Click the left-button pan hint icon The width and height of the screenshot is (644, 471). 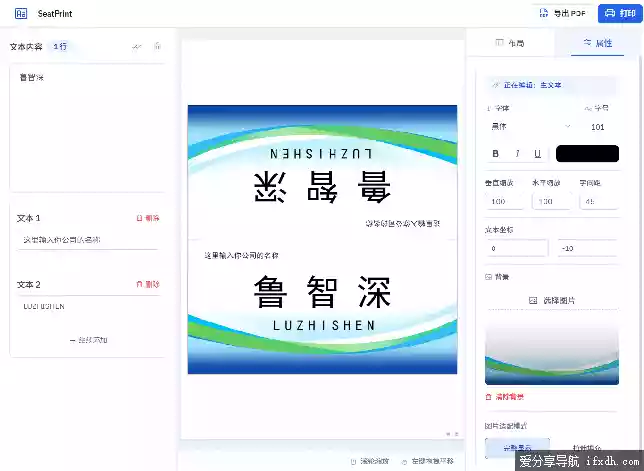click(404, 462)
